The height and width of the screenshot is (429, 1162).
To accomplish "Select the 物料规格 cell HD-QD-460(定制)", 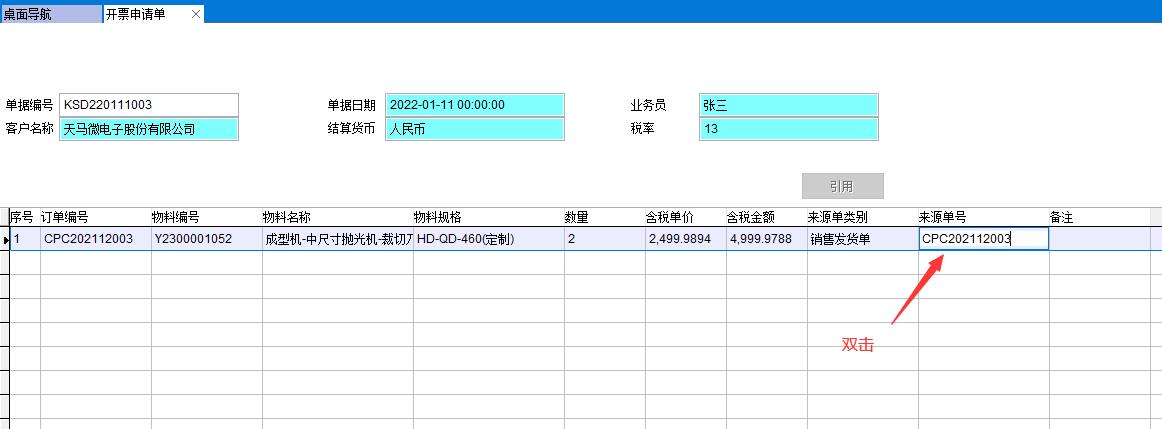I will tap(487, 239).
